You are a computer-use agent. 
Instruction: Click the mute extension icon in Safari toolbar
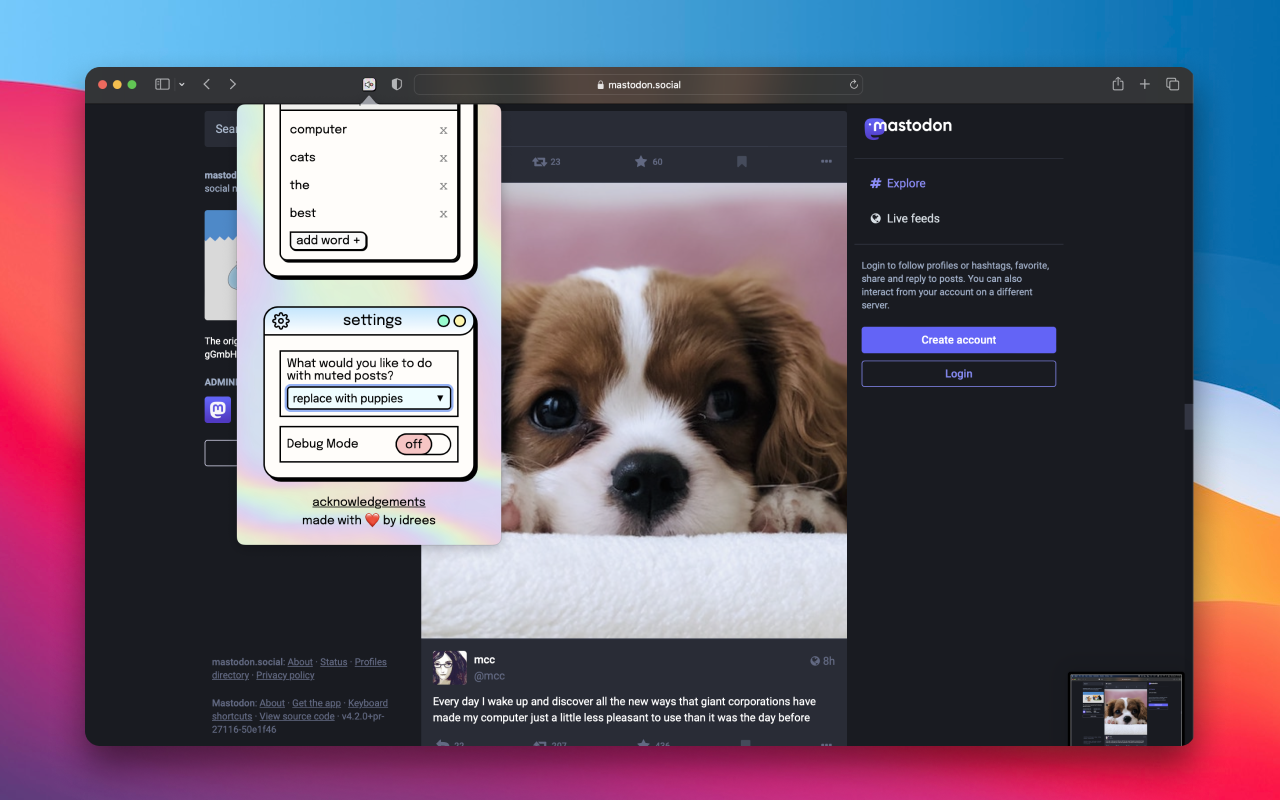coord(369,85)
